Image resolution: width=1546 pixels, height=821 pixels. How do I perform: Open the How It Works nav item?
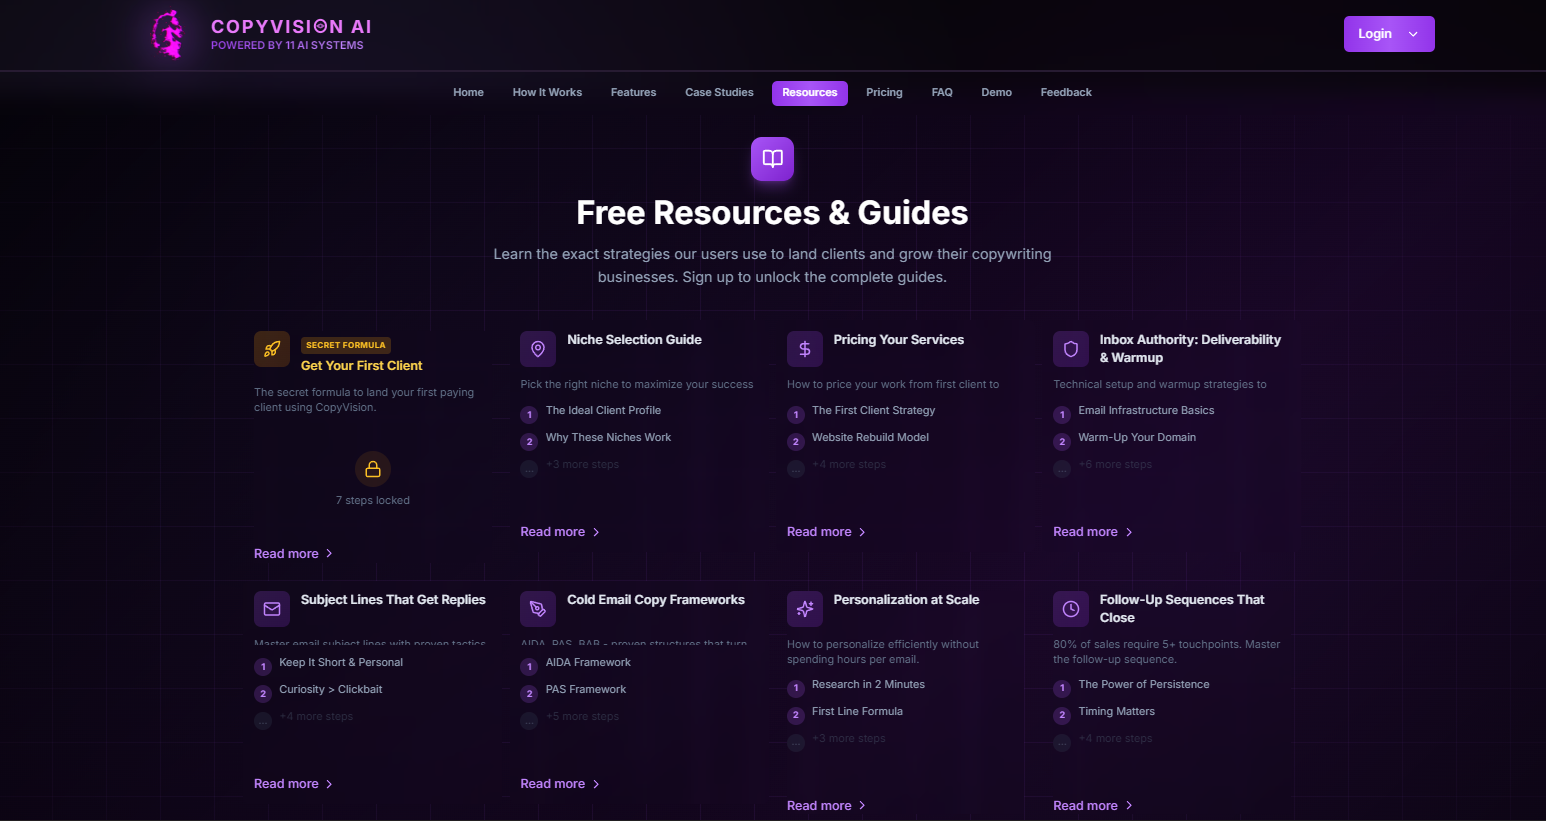click(x=547, y=93)
